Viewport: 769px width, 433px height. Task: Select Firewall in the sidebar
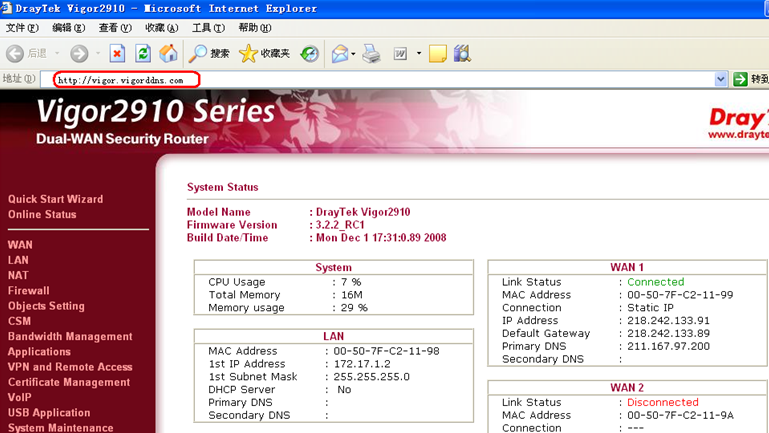click(28, 291)
